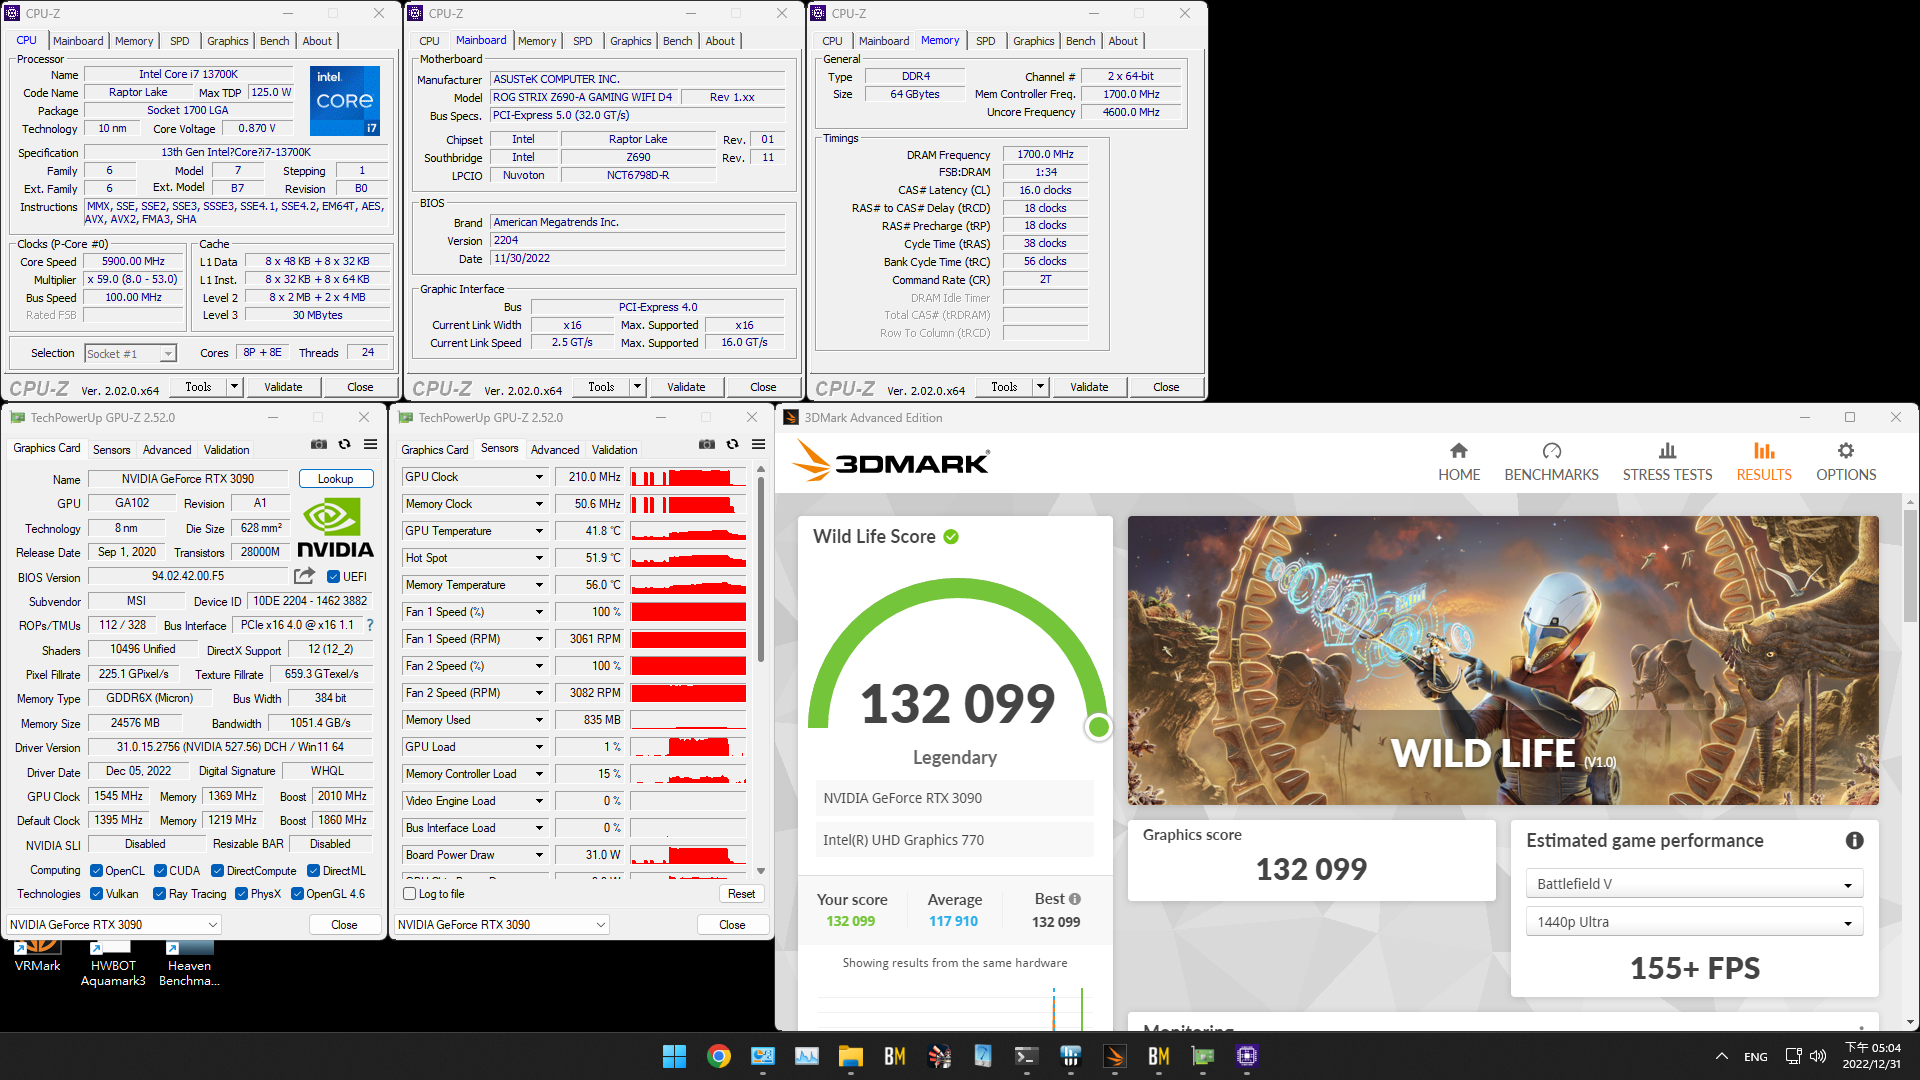
Task: Open 3DMark BENCHMARKS section
Action: 1551,462
